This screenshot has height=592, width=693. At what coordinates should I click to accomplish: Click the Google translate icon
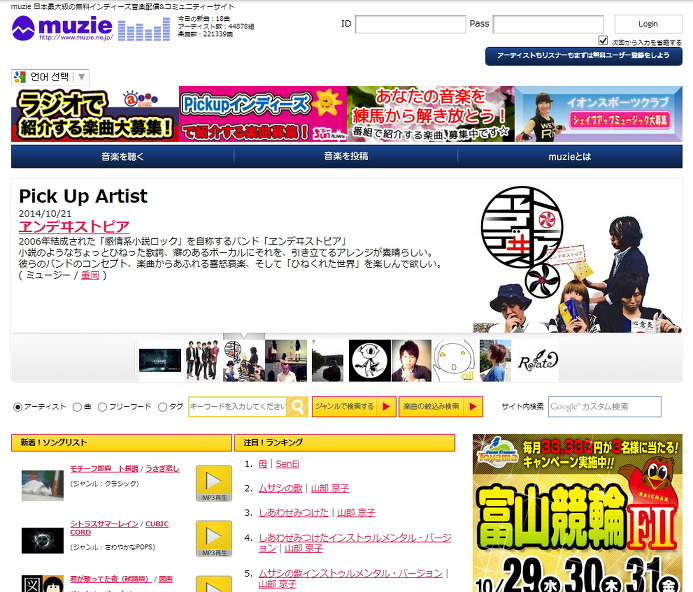coord(20,77)
